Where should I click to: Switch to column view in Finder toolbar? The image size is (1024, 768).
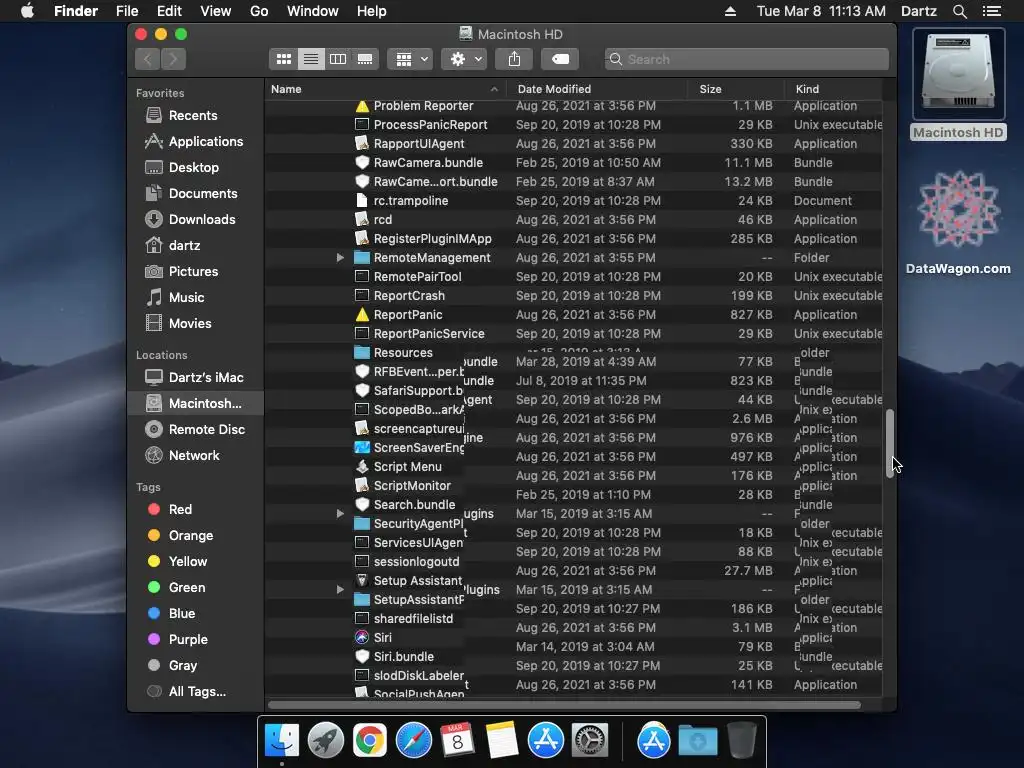(x=338, y=59)
